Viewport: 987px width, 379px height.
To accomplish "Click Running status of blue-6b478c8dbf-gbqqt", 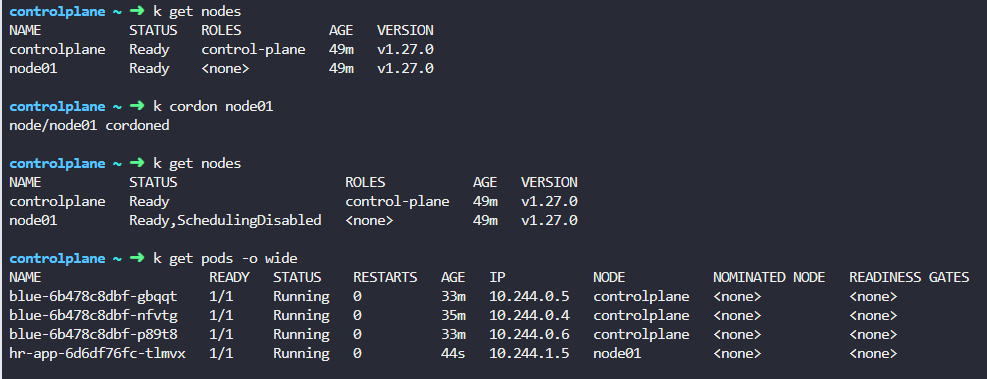I will pyautogui.click(x=301, y=297).
